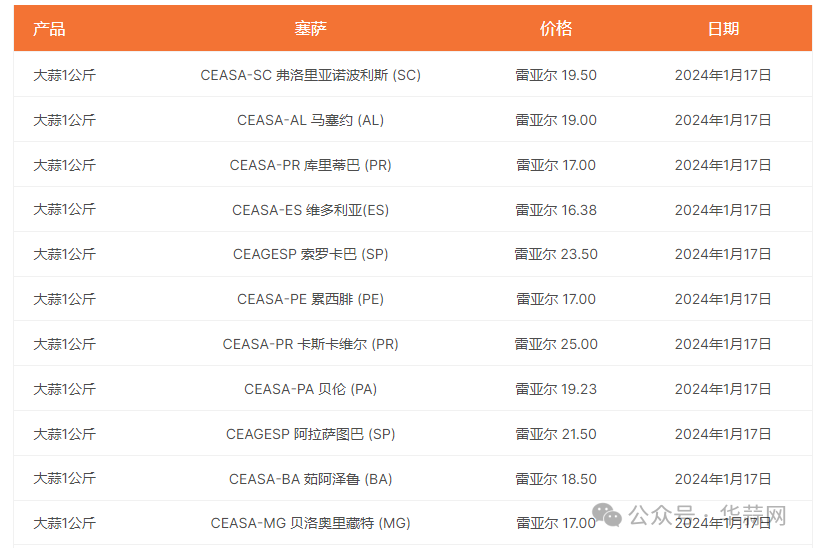Click the 2024年1月17日 date in CEASA-SC row

723,75
